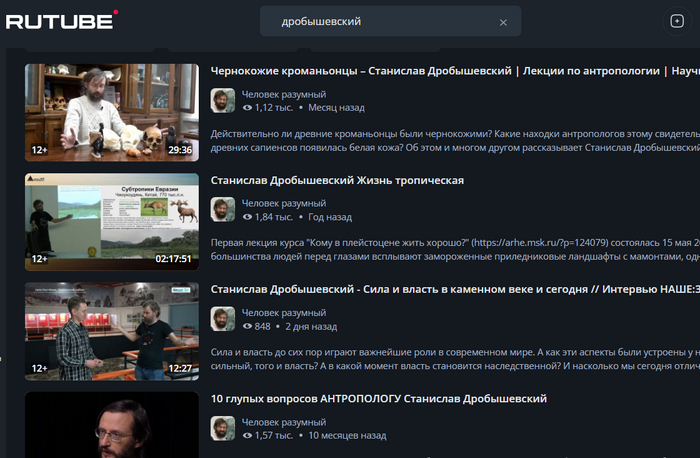Open Человек разумный channel under Сила и власть
The image size is (700, 458).
coord(284,312)
